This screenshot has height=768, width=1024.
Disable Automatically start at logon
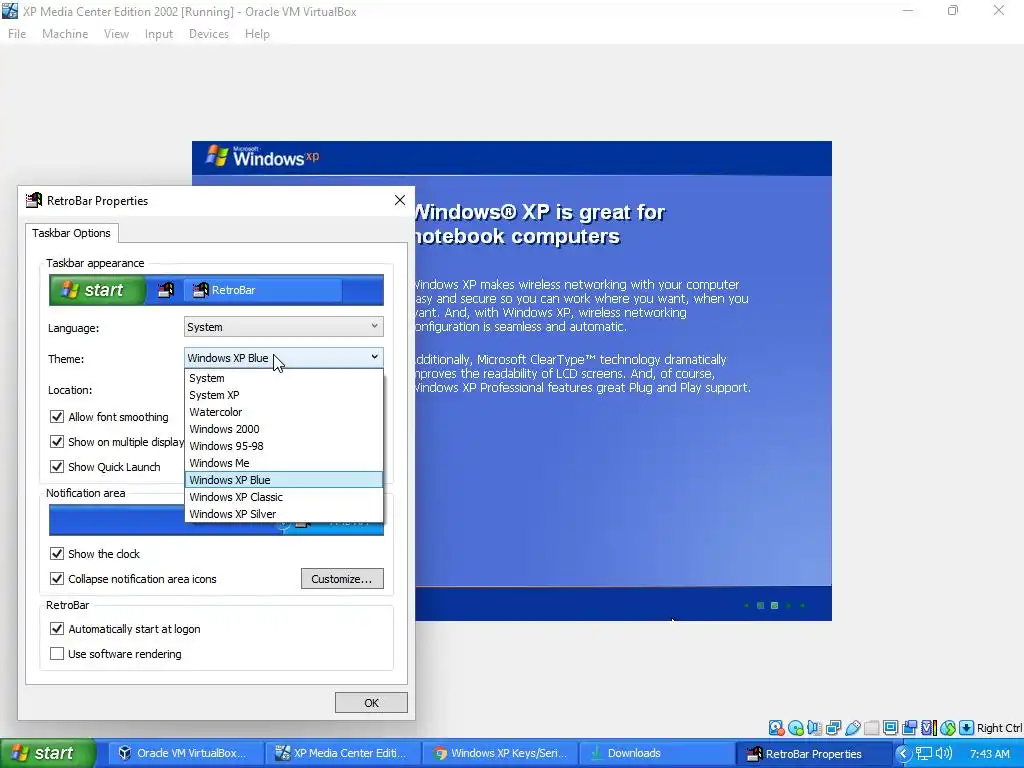pyautogui.click(x=57, y=629)
